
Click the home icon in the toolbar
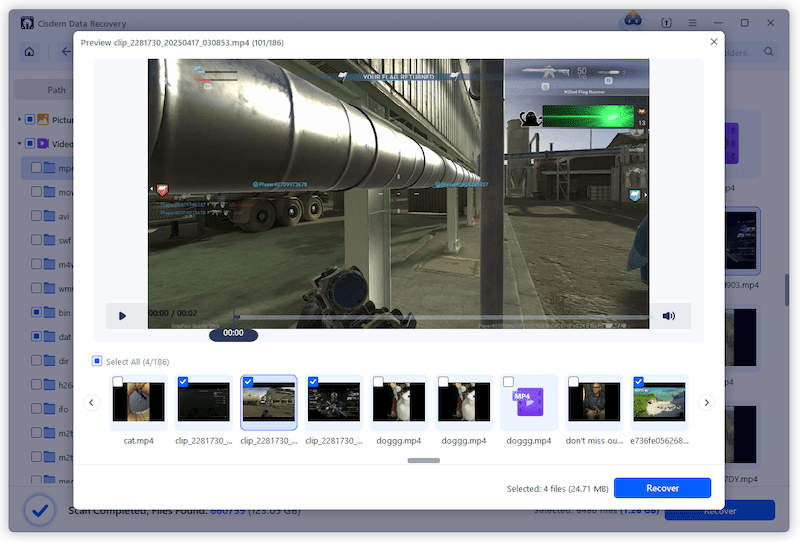pyautogui.click(x=30, y=52)
